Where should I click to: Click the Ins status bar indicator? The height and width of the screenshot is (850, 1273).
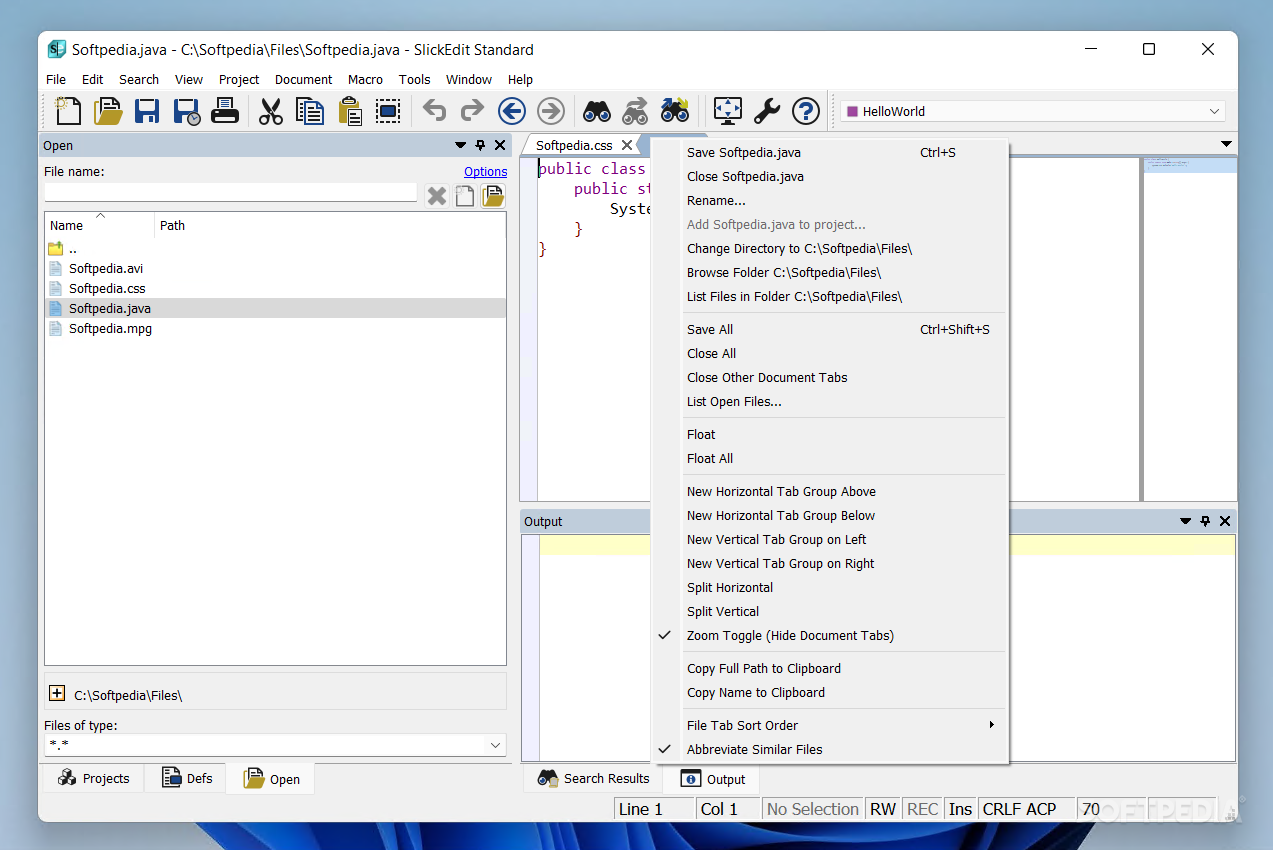coord(960,809)
